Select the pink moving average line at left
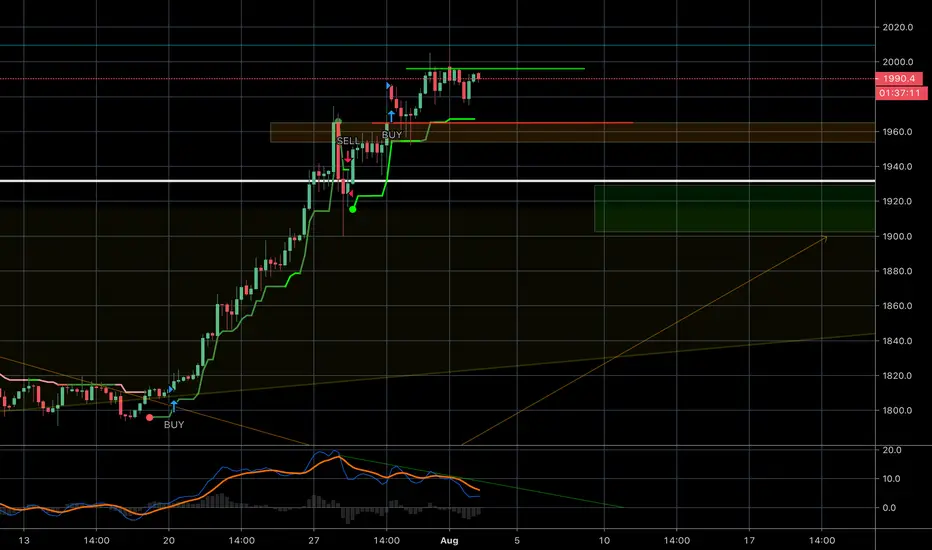Image resolution: width=932 pixels, height=550 pixels. [x=71, y=385]
